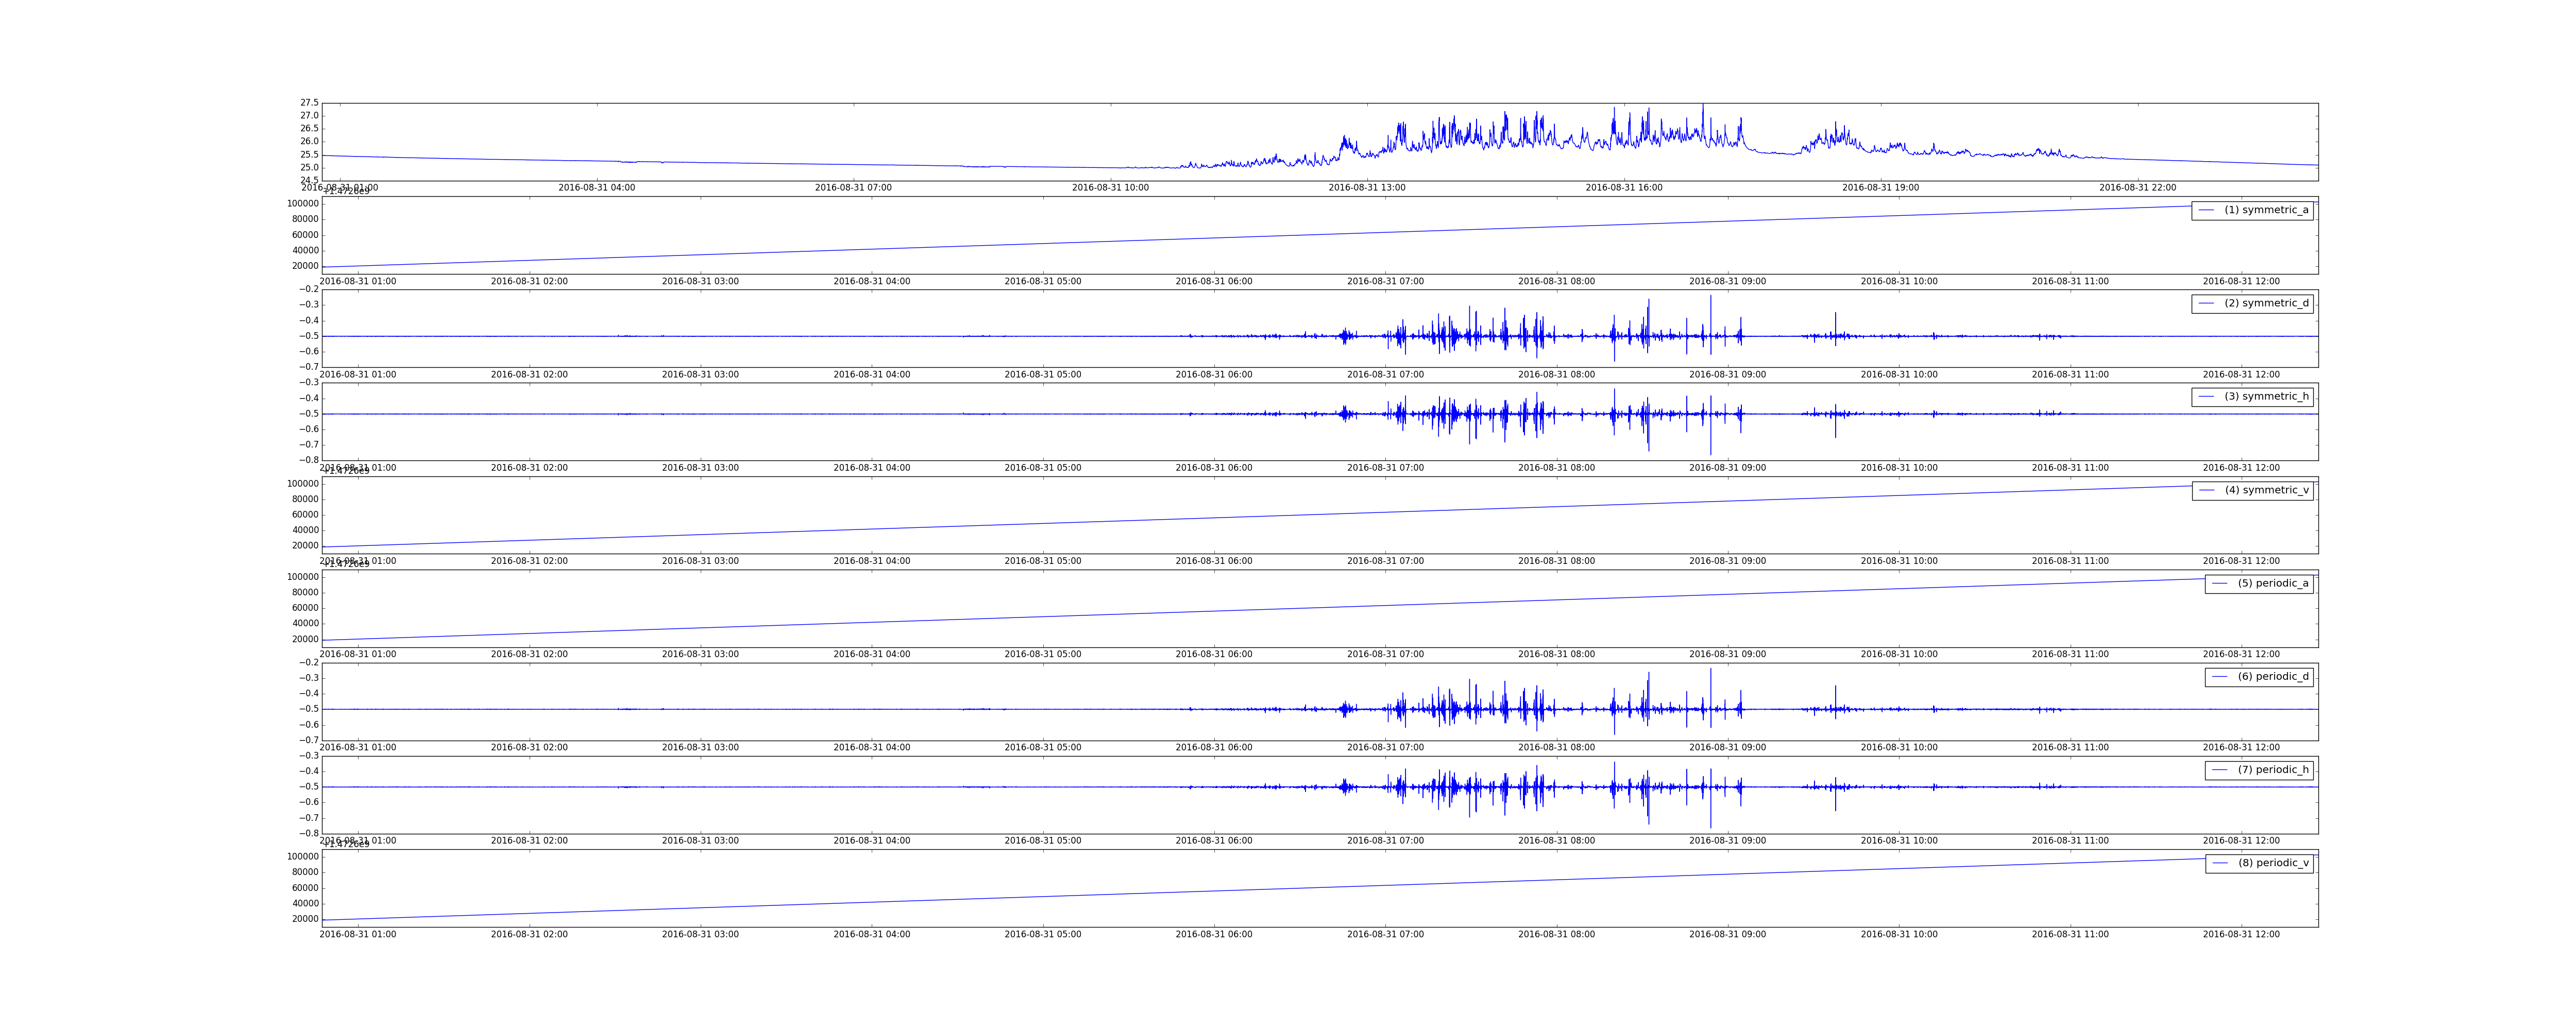Click the 60000 y-tick in symmetric_a plot
The height and width of the screenshot is (1030, 2576).
tap(305, 235)
